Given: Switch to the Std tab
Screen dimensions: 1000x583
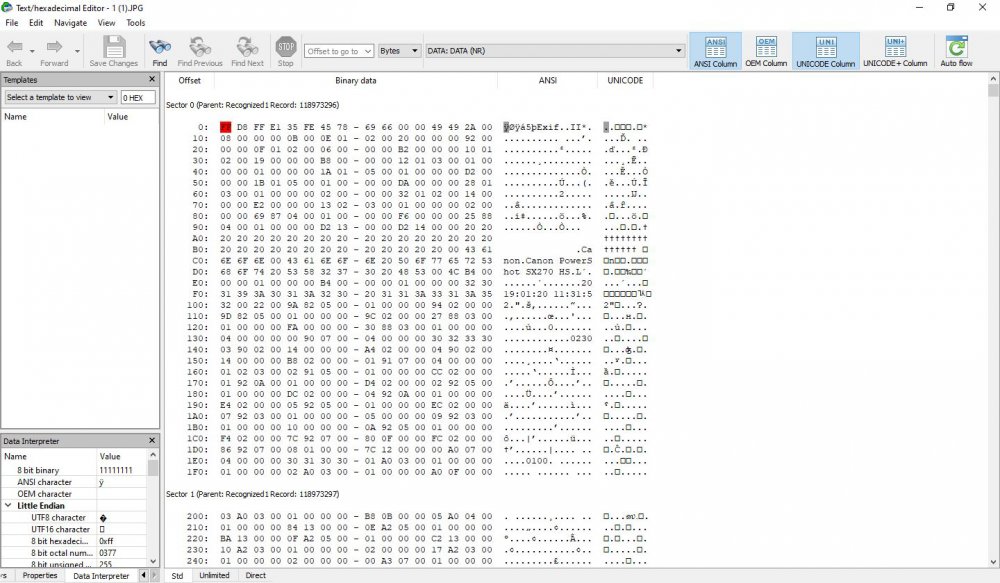Looking at the screenshot, I should tap(177, 575).
